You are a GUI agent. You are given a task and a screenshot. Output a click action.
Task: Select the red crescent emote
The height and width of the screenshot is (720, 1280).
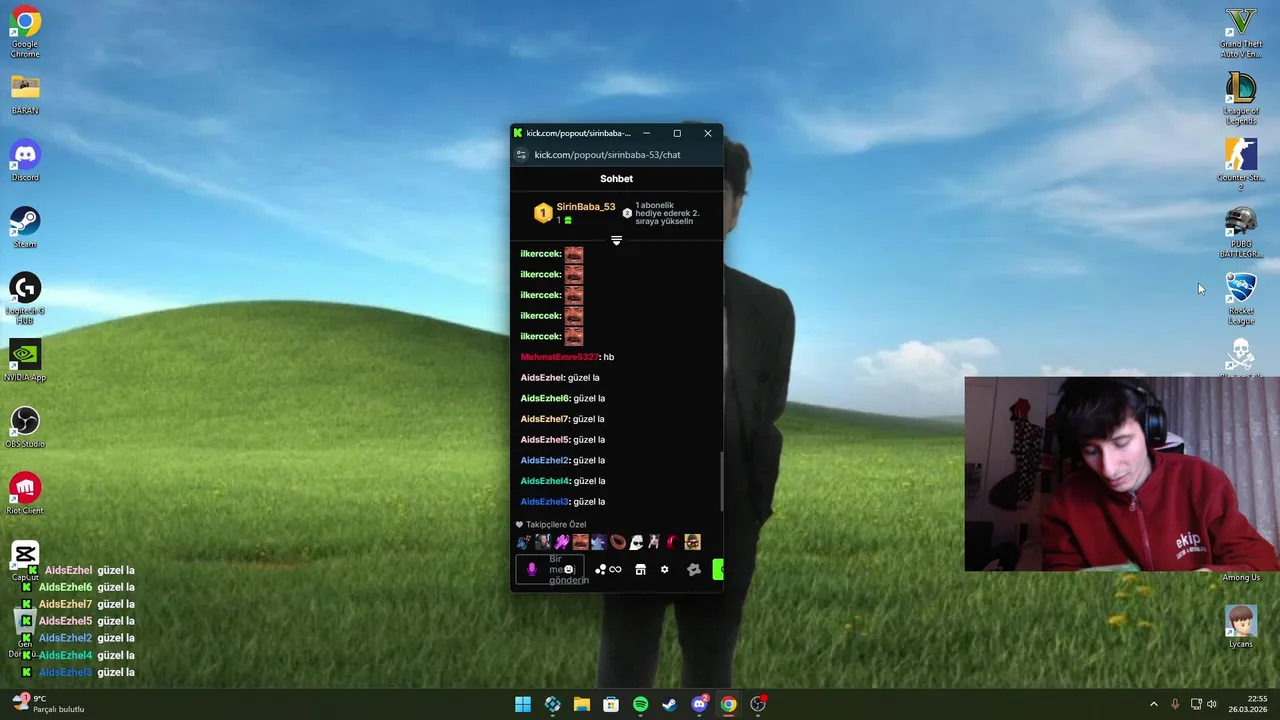point(673,542)
